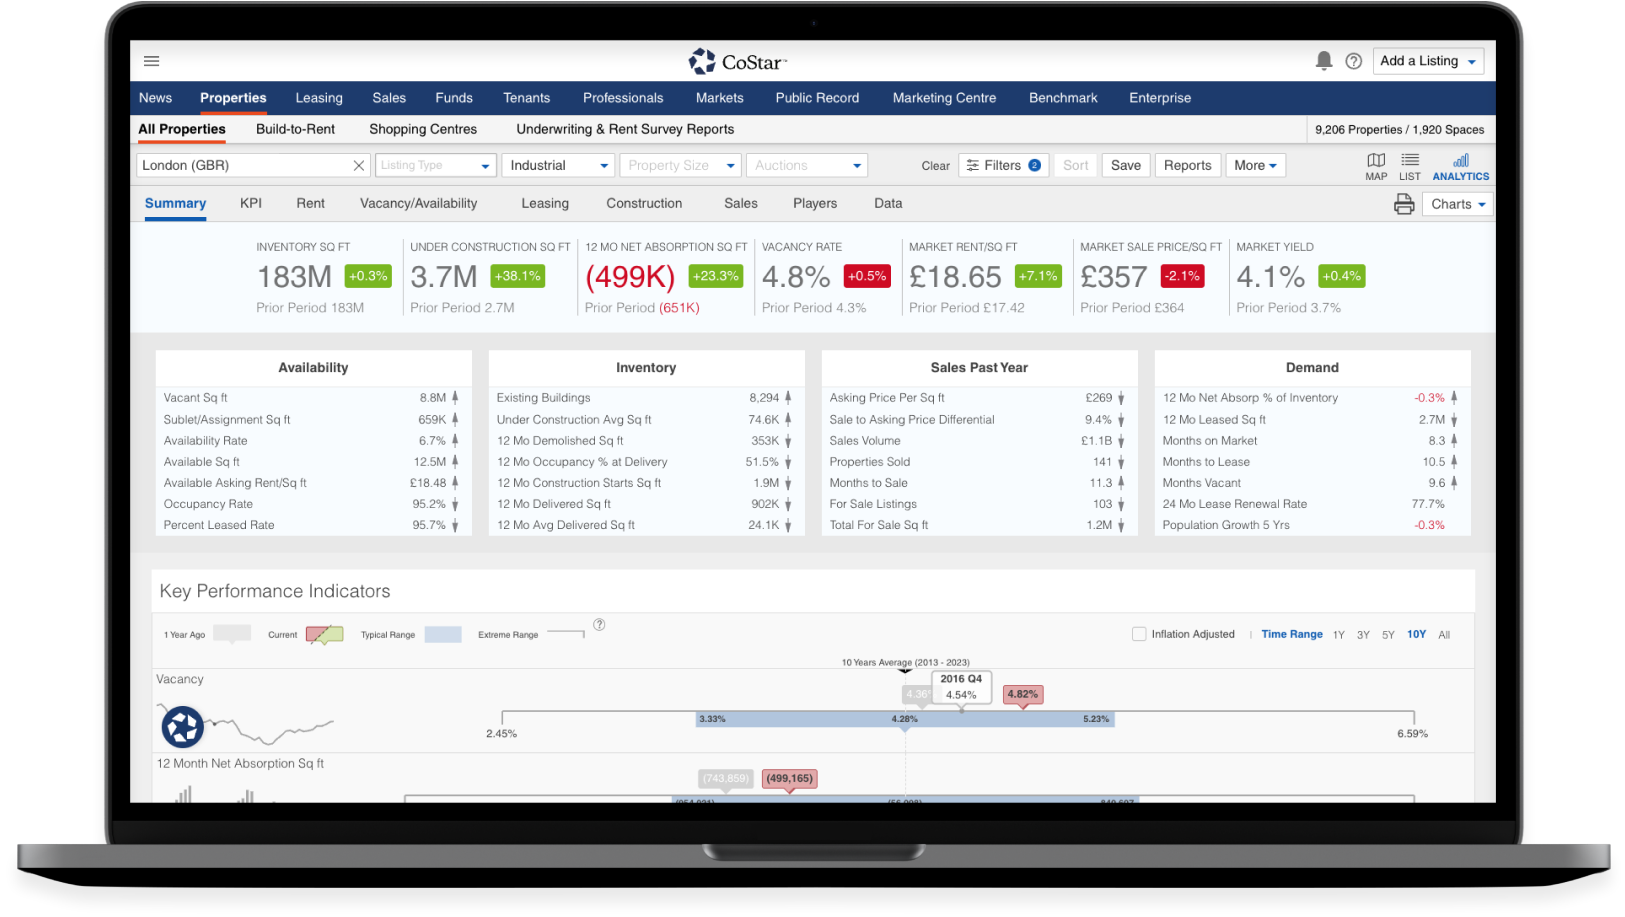This screenshot has height=917, width=1625.
Task: Open the Auctions dropdown
Action: (807, 165)
